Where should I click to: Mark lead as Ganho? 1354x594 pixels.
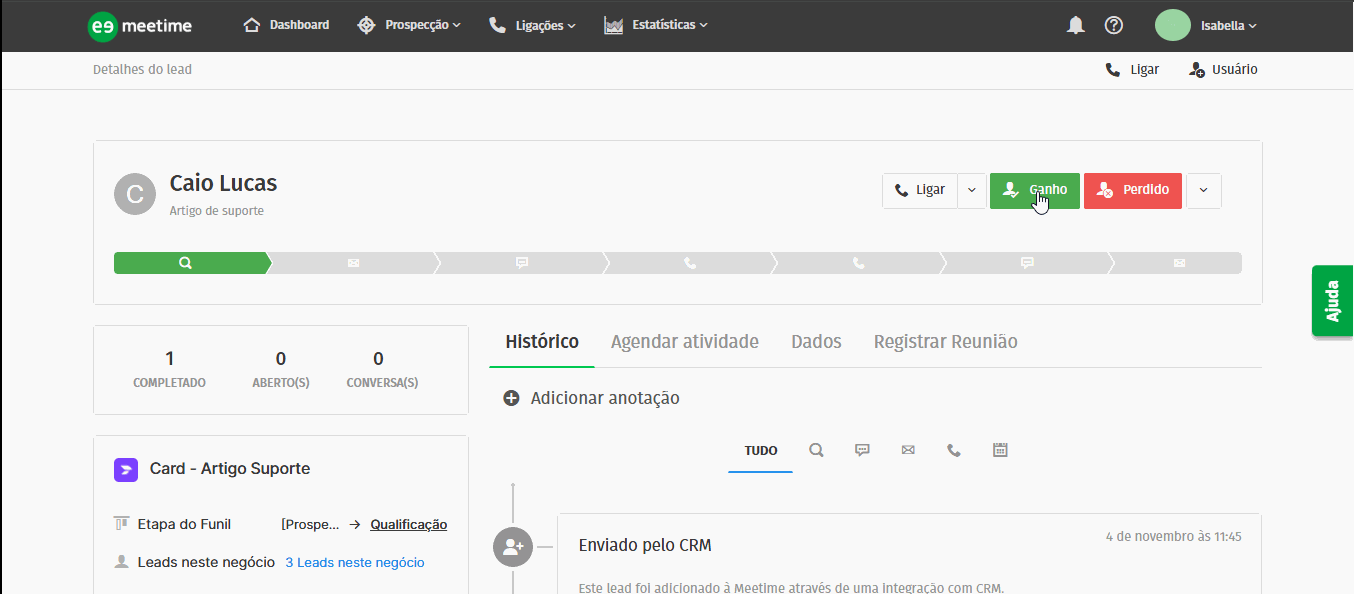pyautogui.click(x=1034, y=190)
